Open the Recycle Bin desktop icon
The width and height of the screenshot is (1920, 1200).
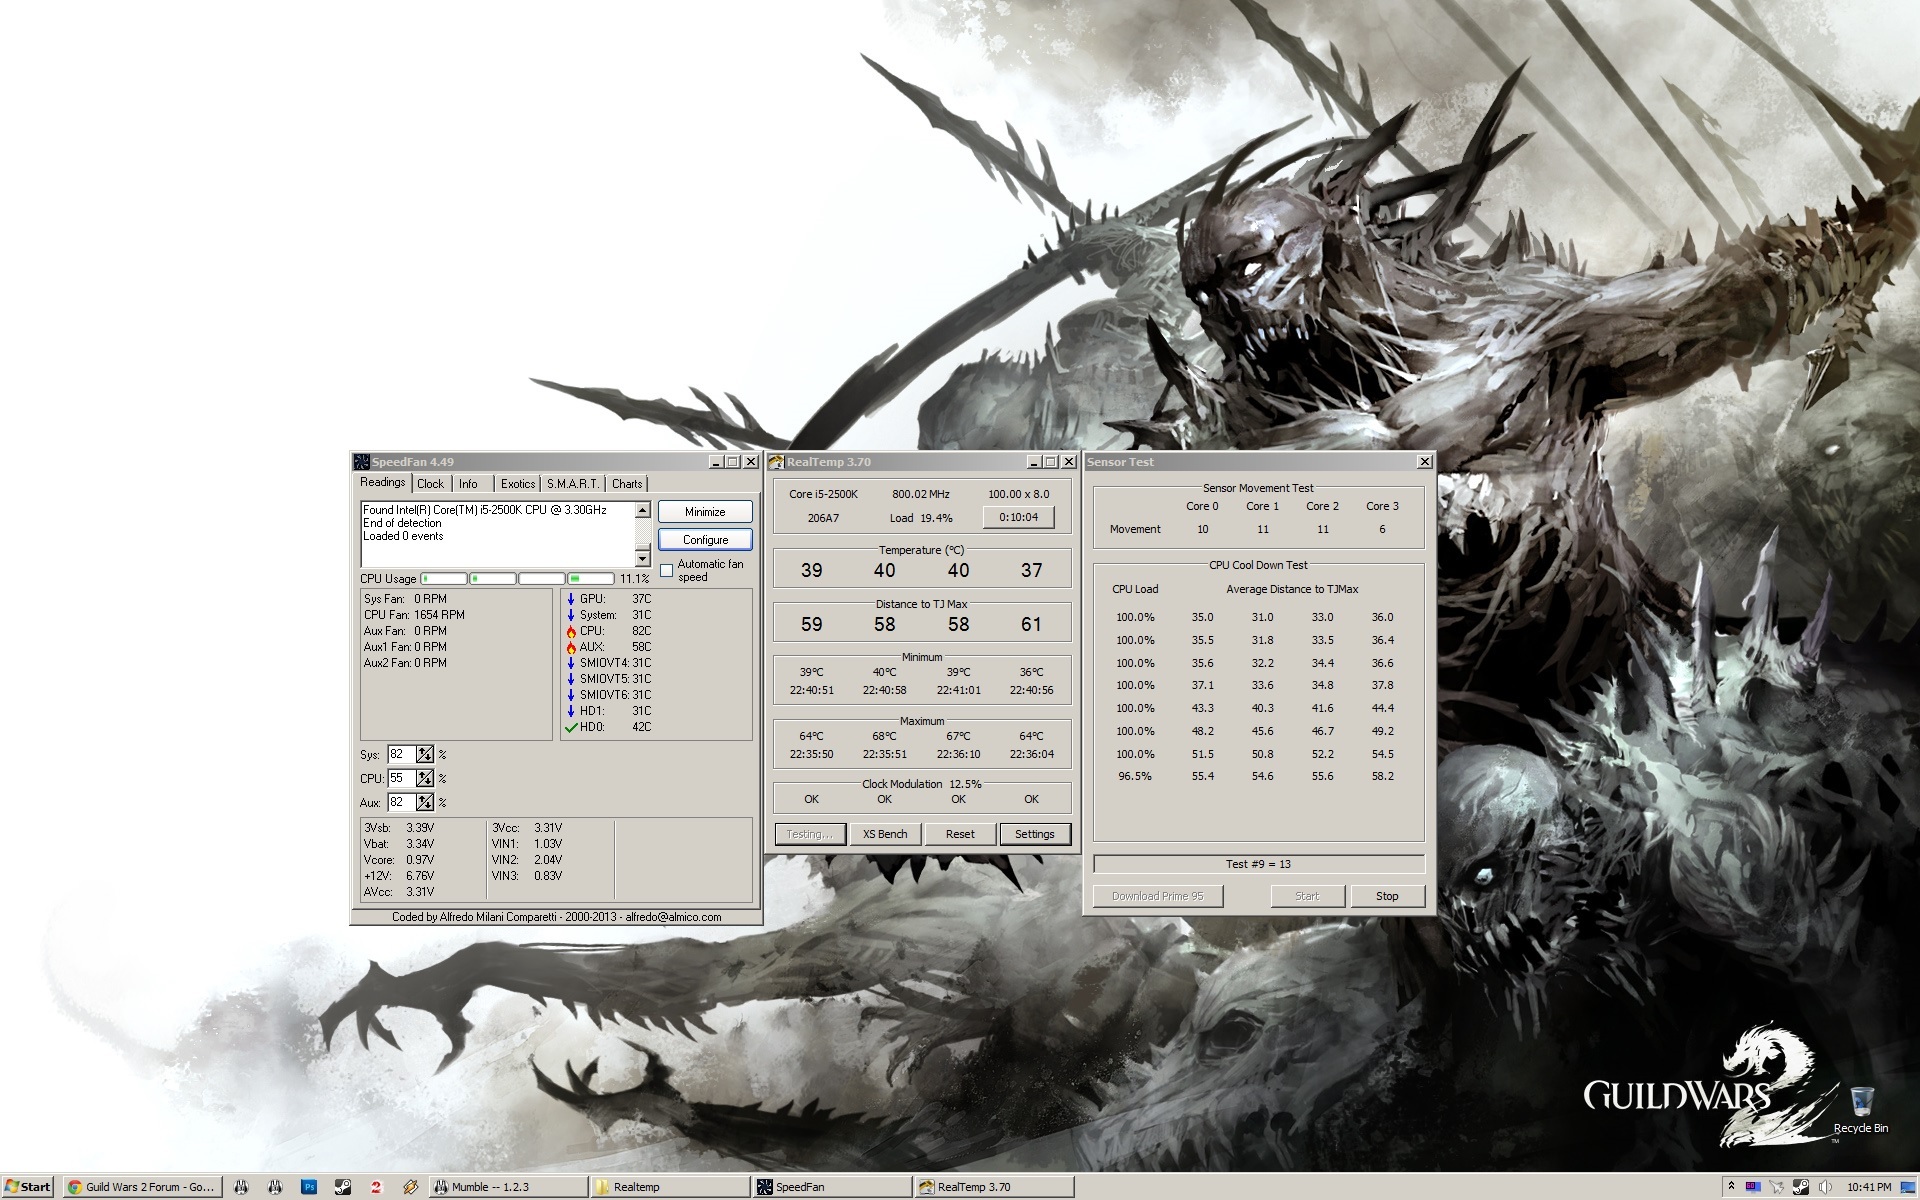click(x=1860, y=1110)
